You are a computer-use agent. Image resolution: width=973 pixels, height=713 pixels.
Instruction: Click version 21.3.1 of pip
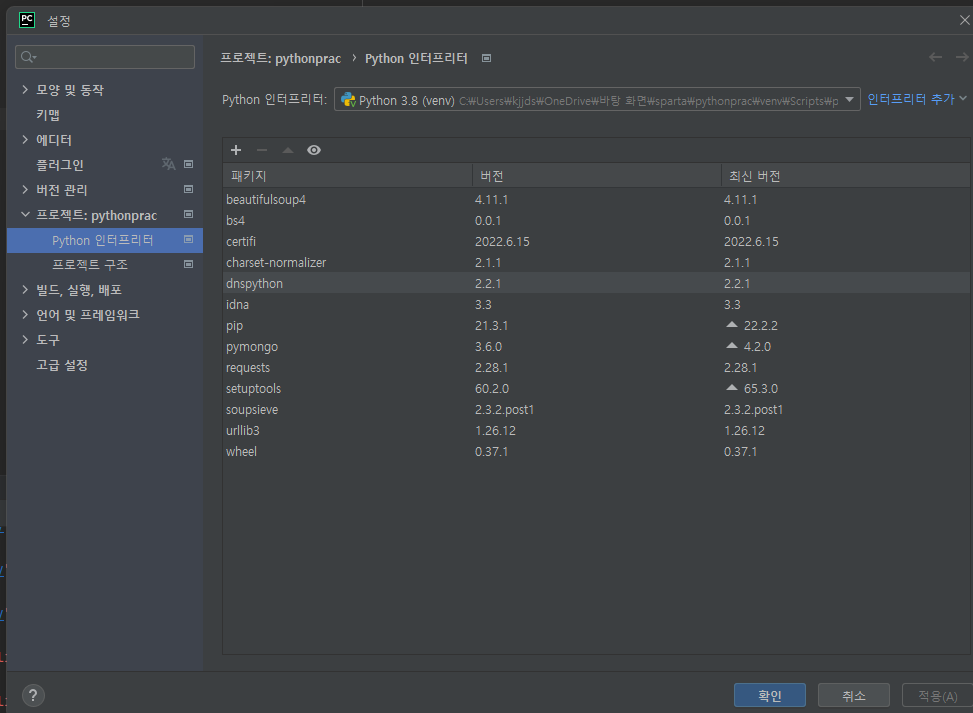tap(491, 326)
